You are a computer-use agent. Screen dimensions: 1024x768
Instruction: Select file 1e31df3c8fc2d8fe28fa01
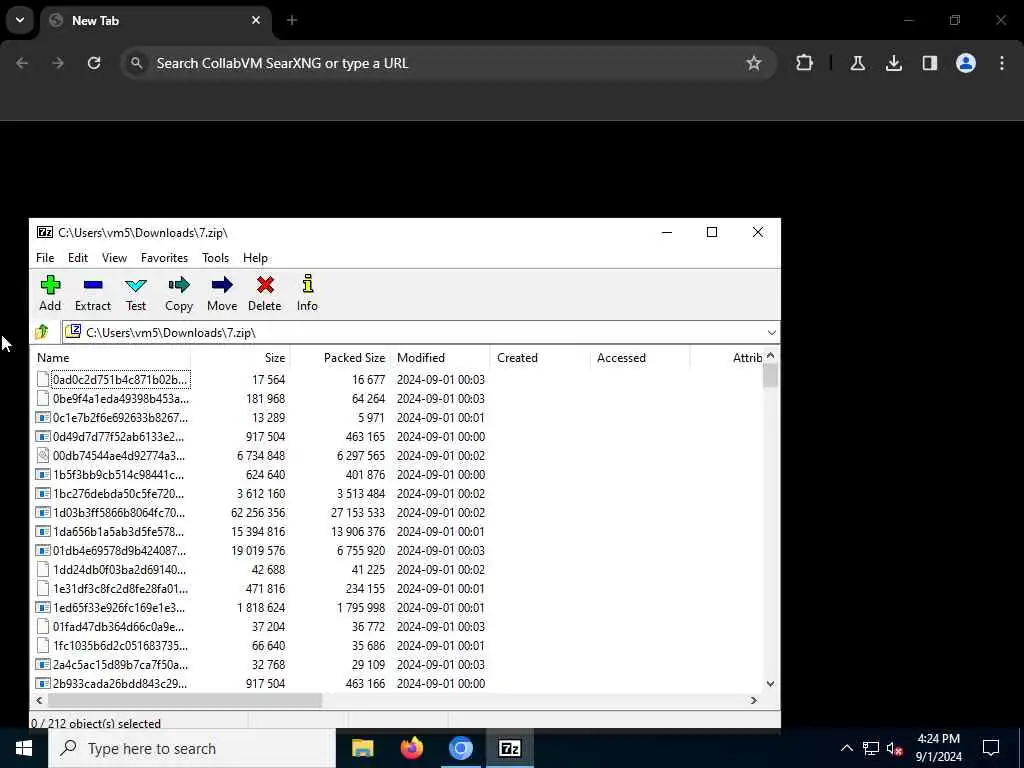120,588
